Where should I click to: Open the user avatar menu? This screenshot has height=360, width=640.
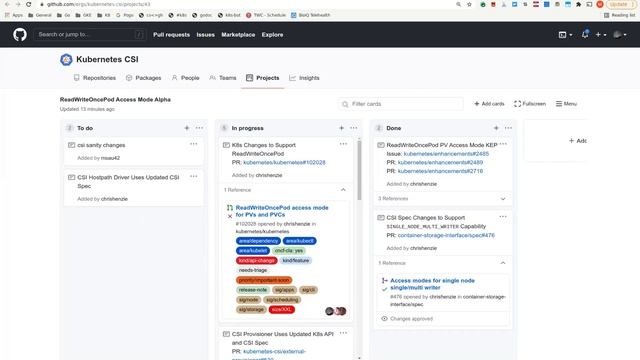tap(620, 35)
